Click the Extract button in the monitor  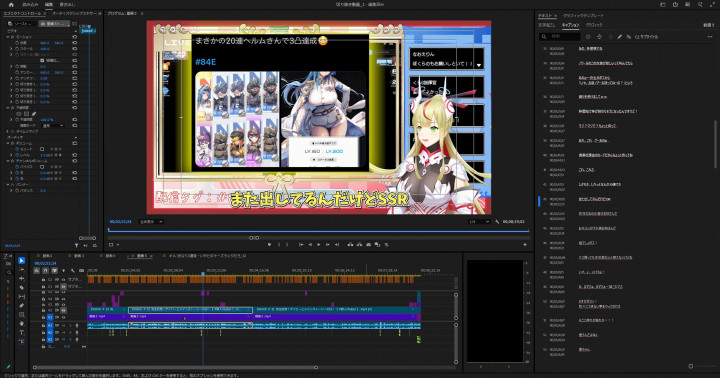(x=360, y=244)
